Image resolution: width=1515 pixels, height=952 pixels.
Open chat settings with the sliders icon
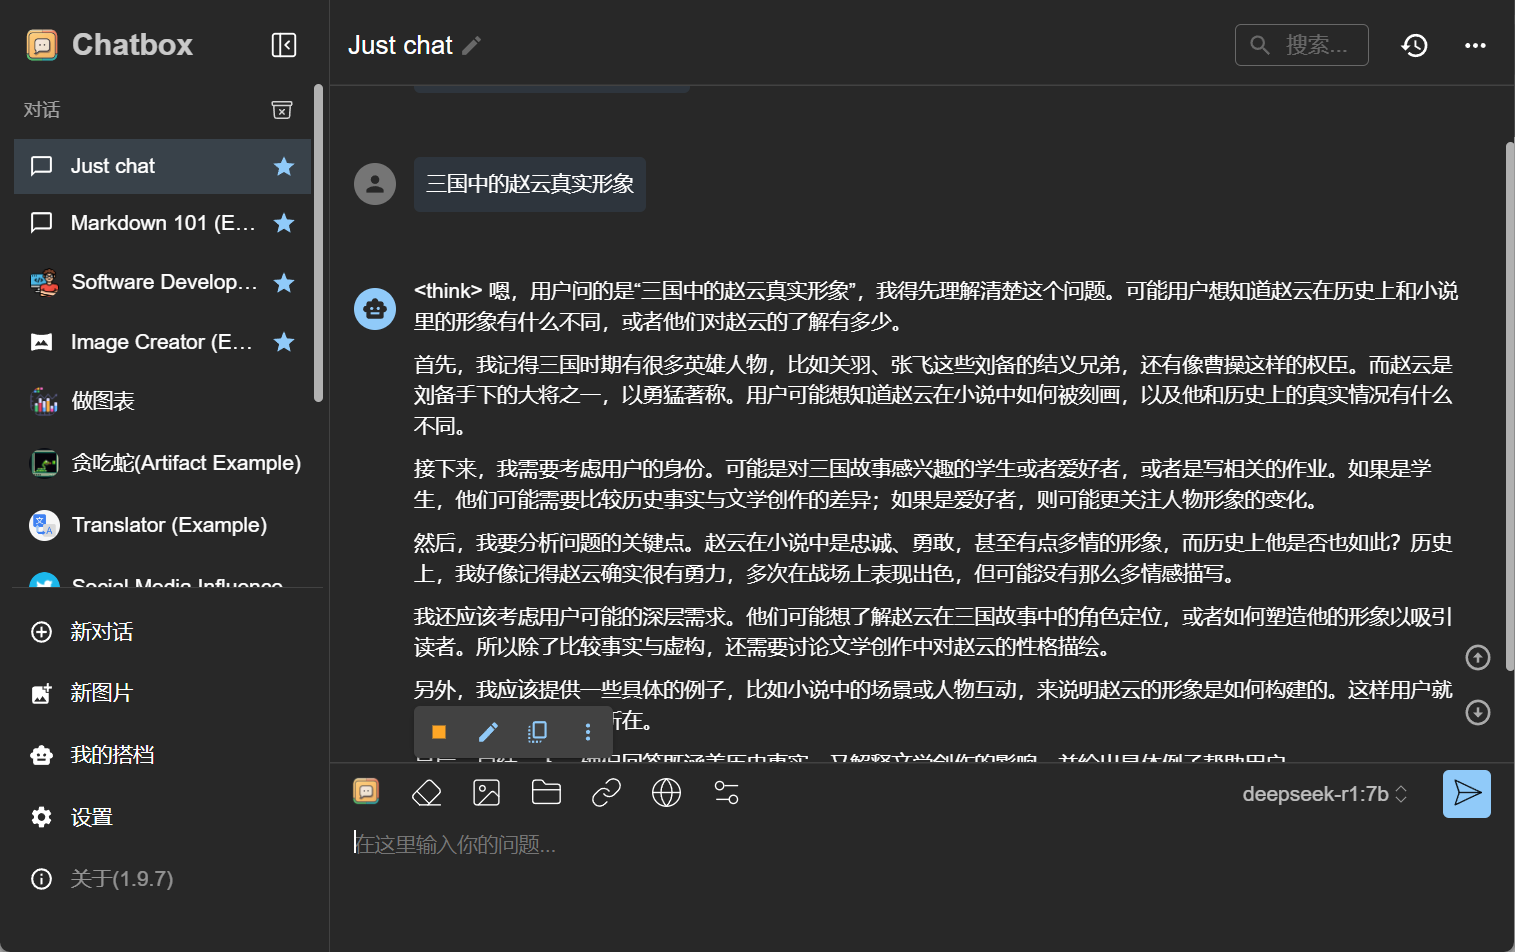click(726, 792)
